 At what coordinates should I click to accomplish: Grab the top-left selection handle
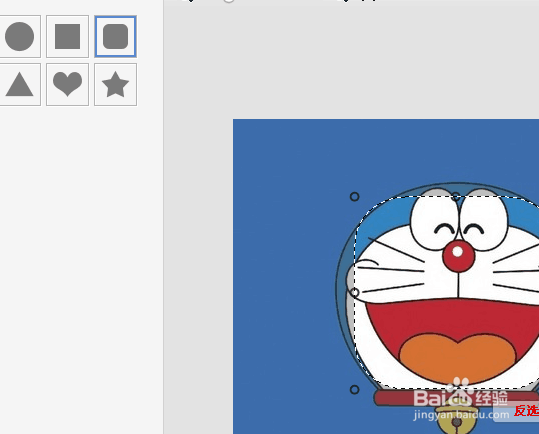(x=354, y=197)
